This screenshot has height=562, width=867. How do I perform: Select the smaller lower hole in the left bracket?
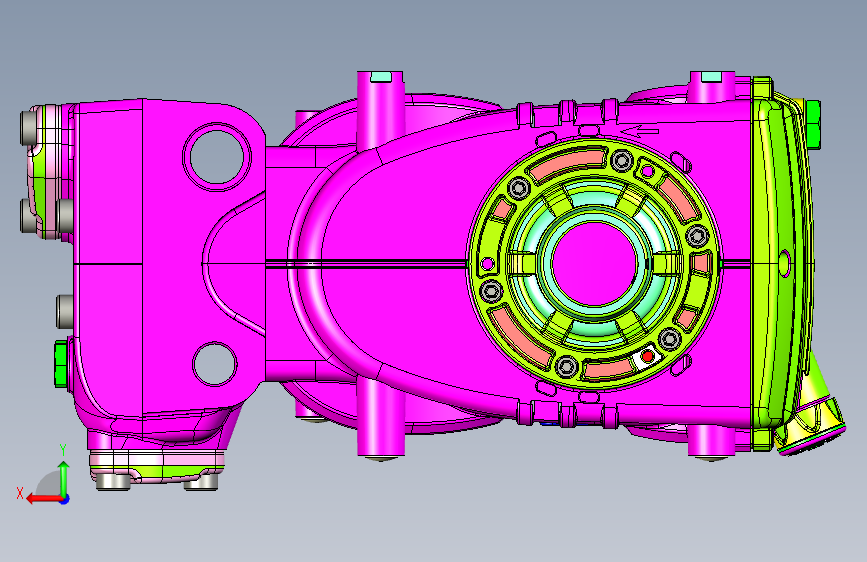215,364
